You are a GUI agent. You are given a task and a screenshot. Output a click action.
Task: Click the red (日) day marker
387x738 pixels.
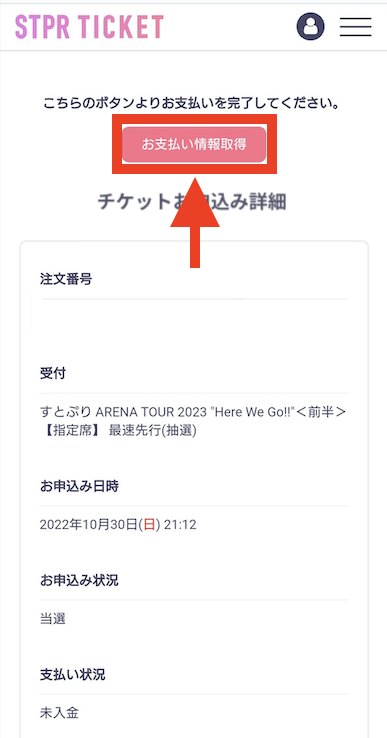149,525
